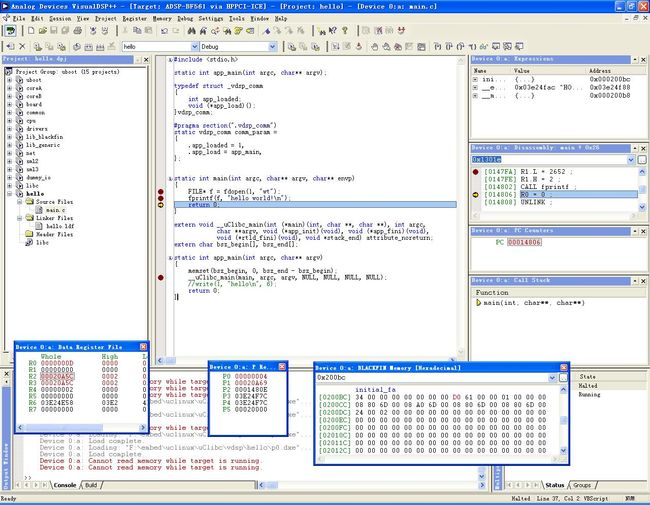
Task: Click the Print toolbar icon
Action: tap(78, 31)
